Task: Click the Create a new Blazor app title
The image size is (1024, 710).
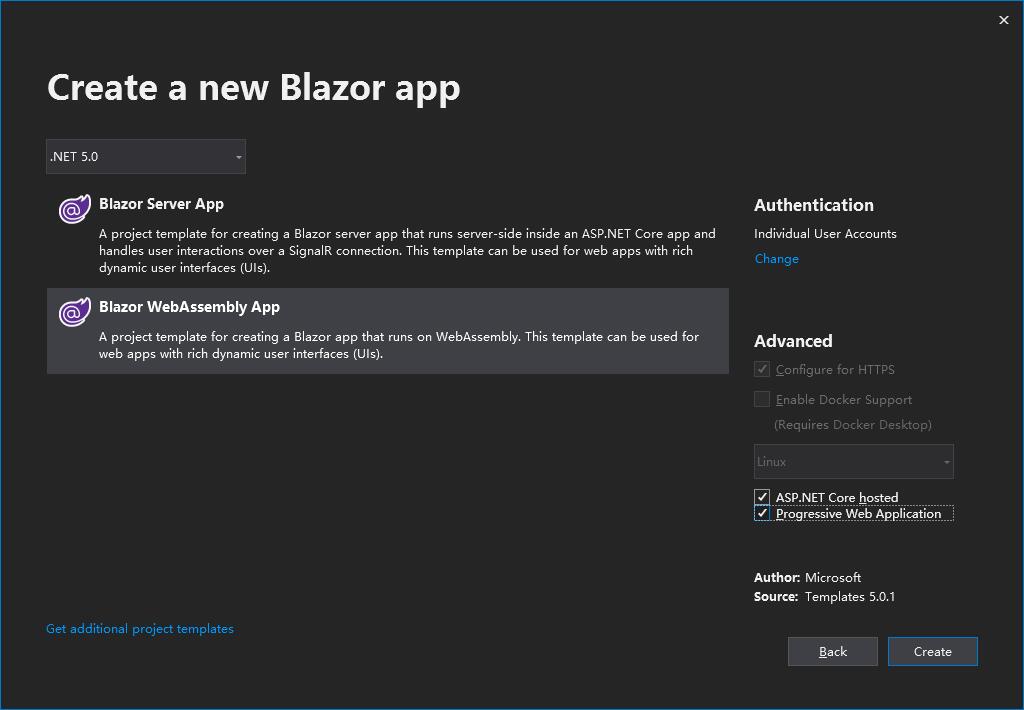Action: pos(253,88)
